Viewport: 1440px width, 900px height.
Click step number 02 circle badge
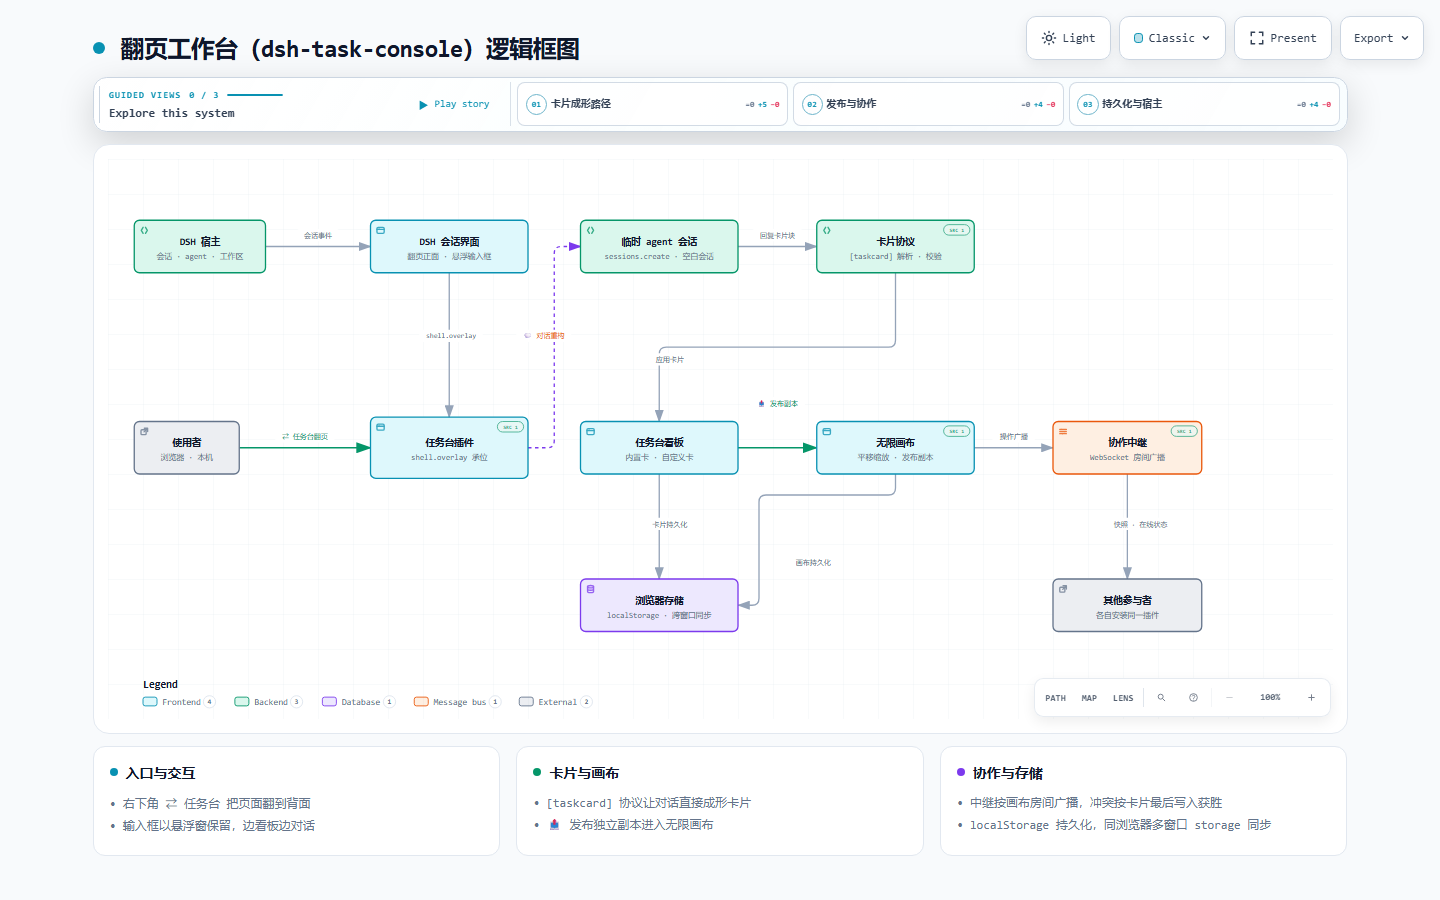[812, 104]
